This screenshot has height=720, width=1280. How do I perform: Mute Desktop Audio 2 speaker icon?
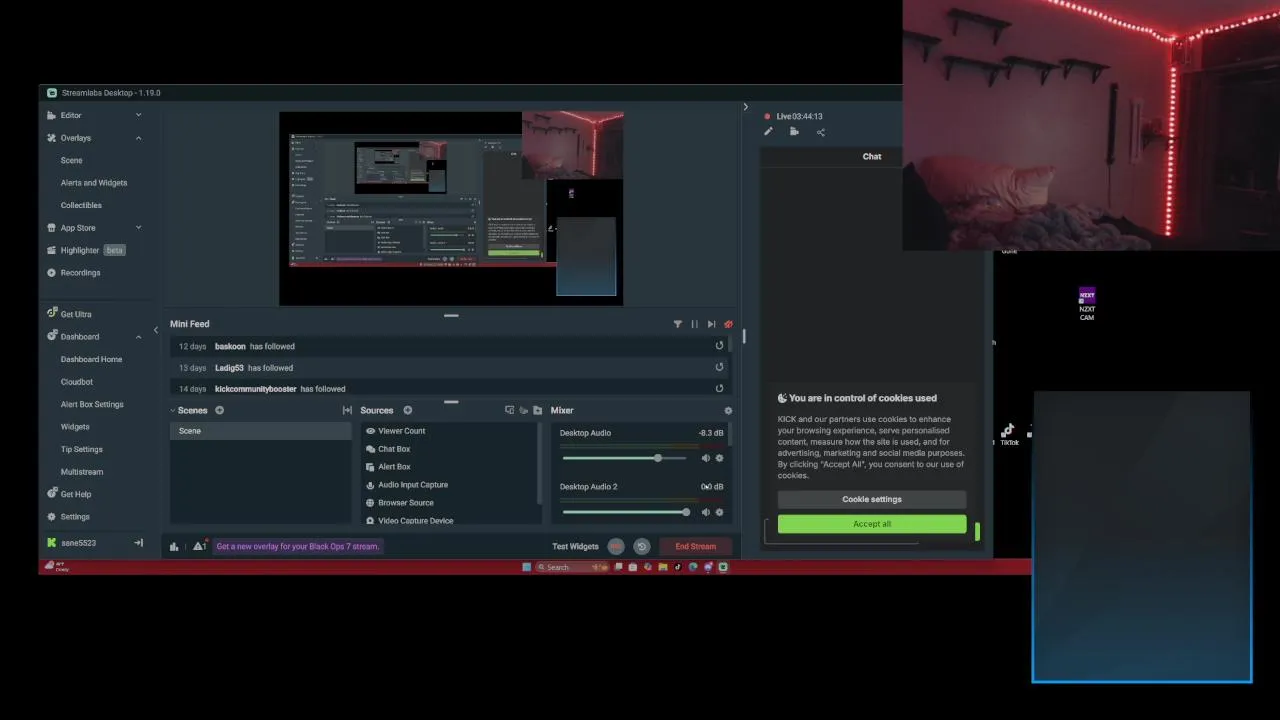coord(705,512)
